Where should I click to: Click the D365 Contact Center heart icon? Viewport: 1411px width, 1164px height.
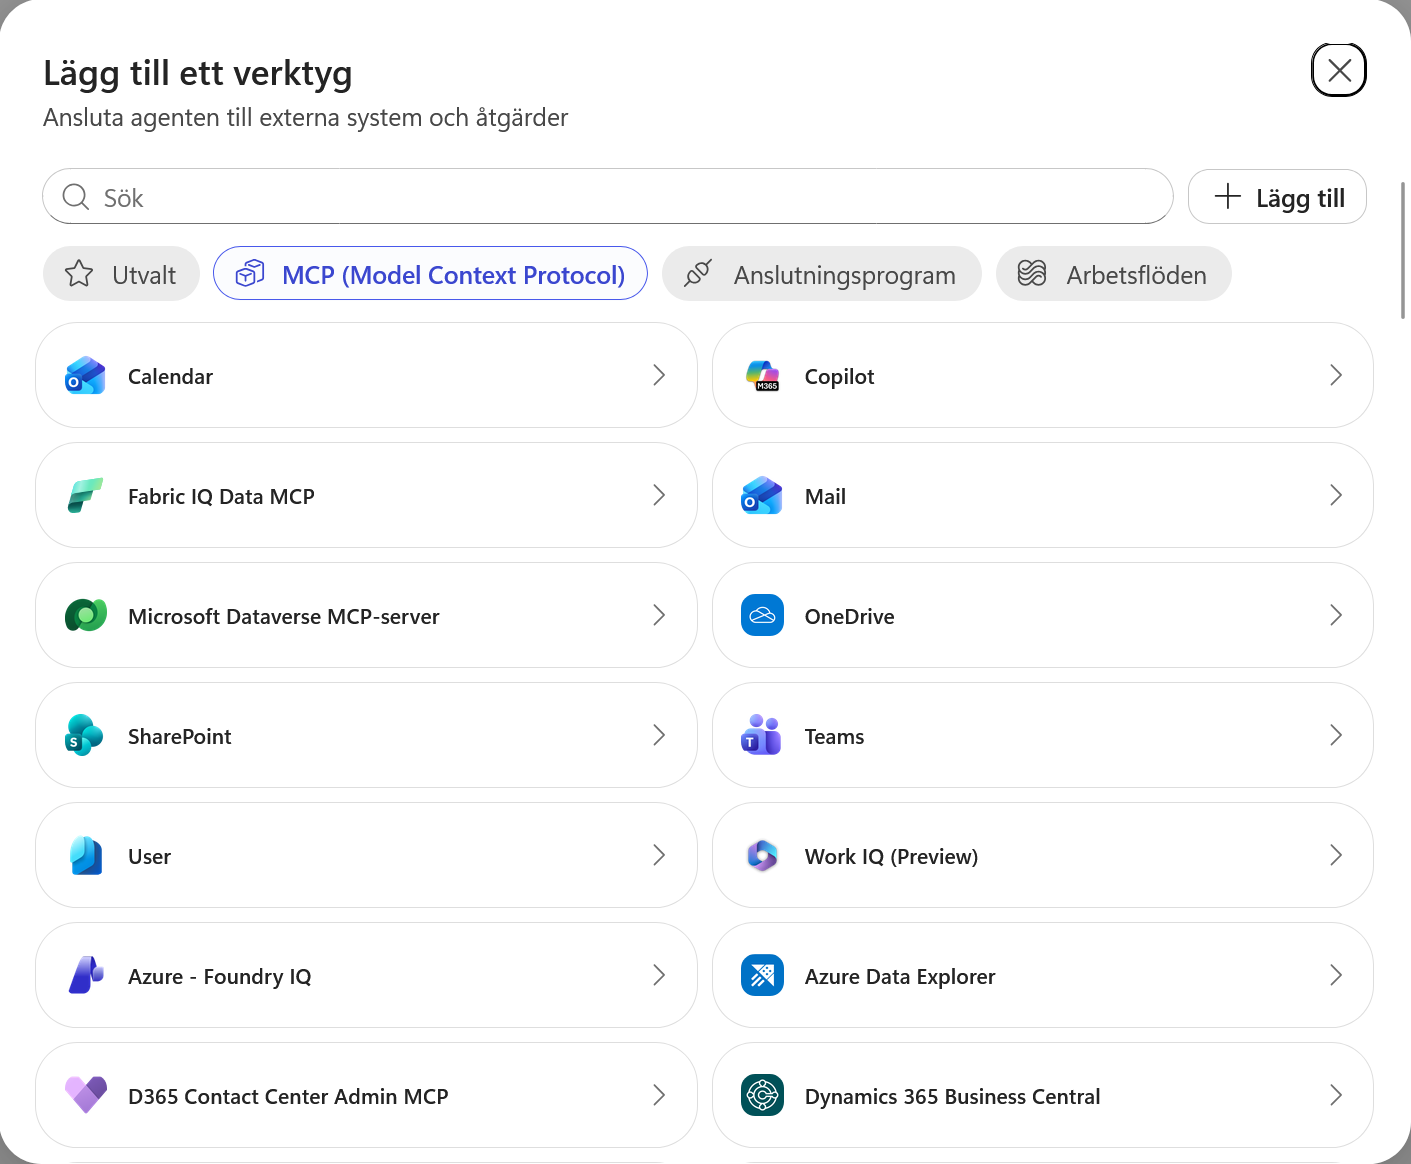85,1096
